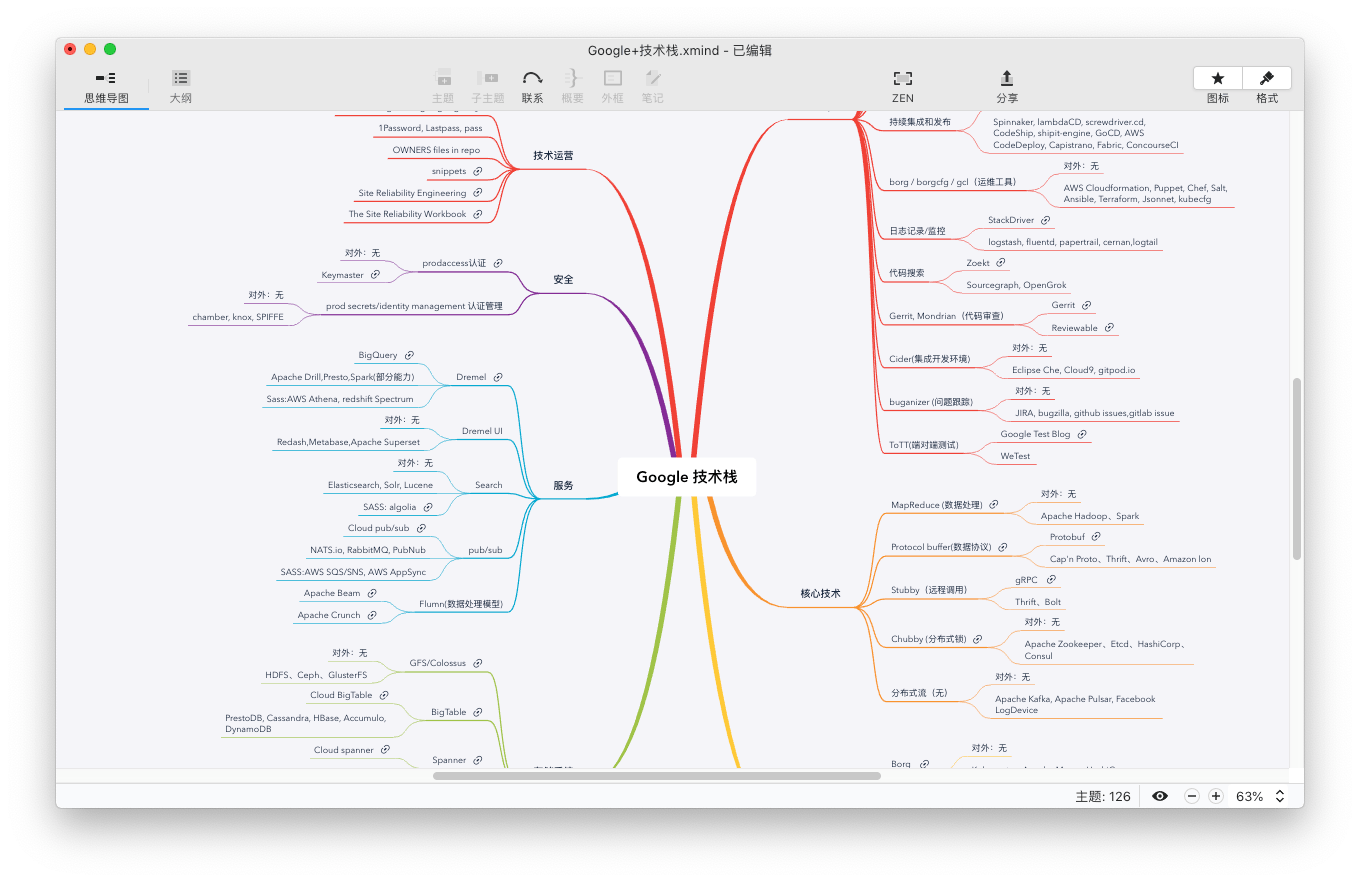Screen dimensions: 1360x882
Task: Open the 格式 format panel
Action: 1267,78
